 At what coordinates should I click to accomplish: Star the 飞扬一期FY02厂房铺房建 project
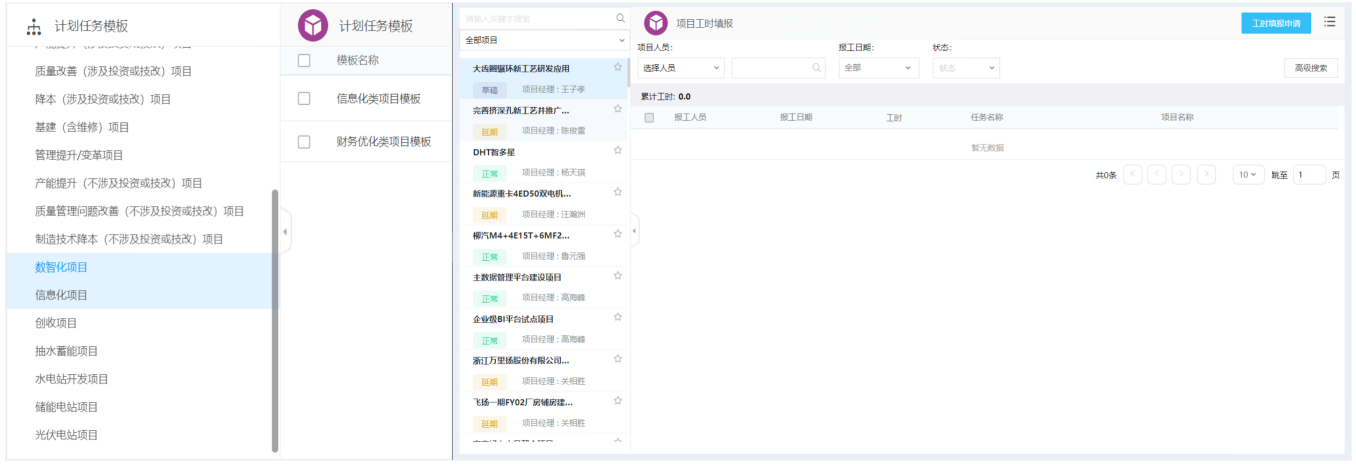coord(618,401)
